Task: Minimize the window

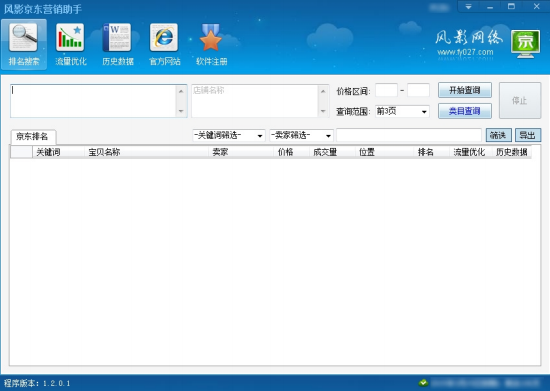Action: (490, 6)
